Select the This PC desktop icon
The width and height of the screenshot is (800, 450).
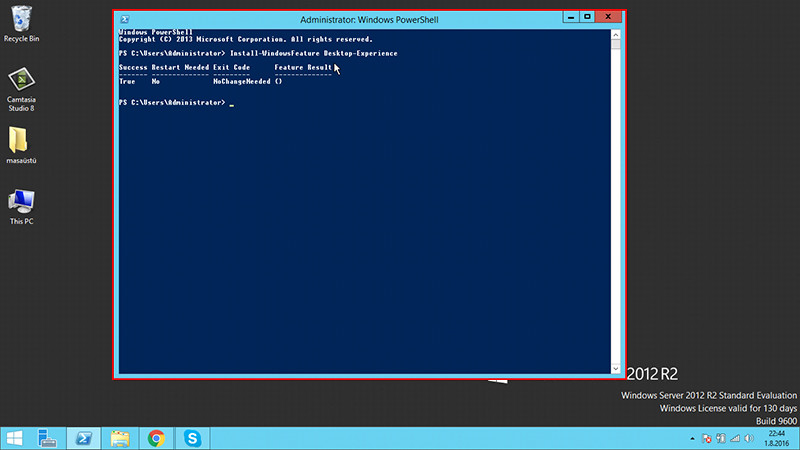click(x=21, y=204)
